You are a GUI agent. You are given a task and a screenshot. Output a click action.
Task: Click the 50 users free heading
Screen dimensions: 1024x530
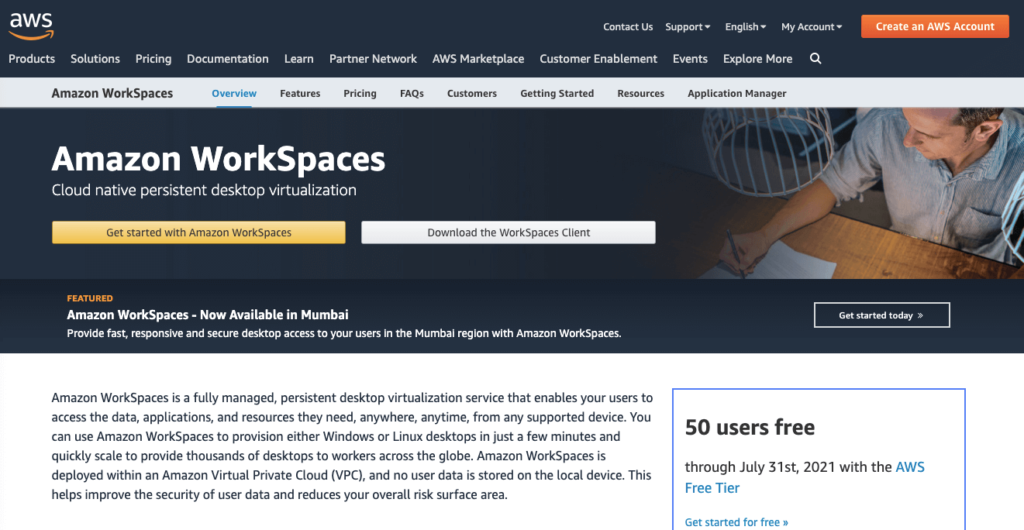(750, 428)
